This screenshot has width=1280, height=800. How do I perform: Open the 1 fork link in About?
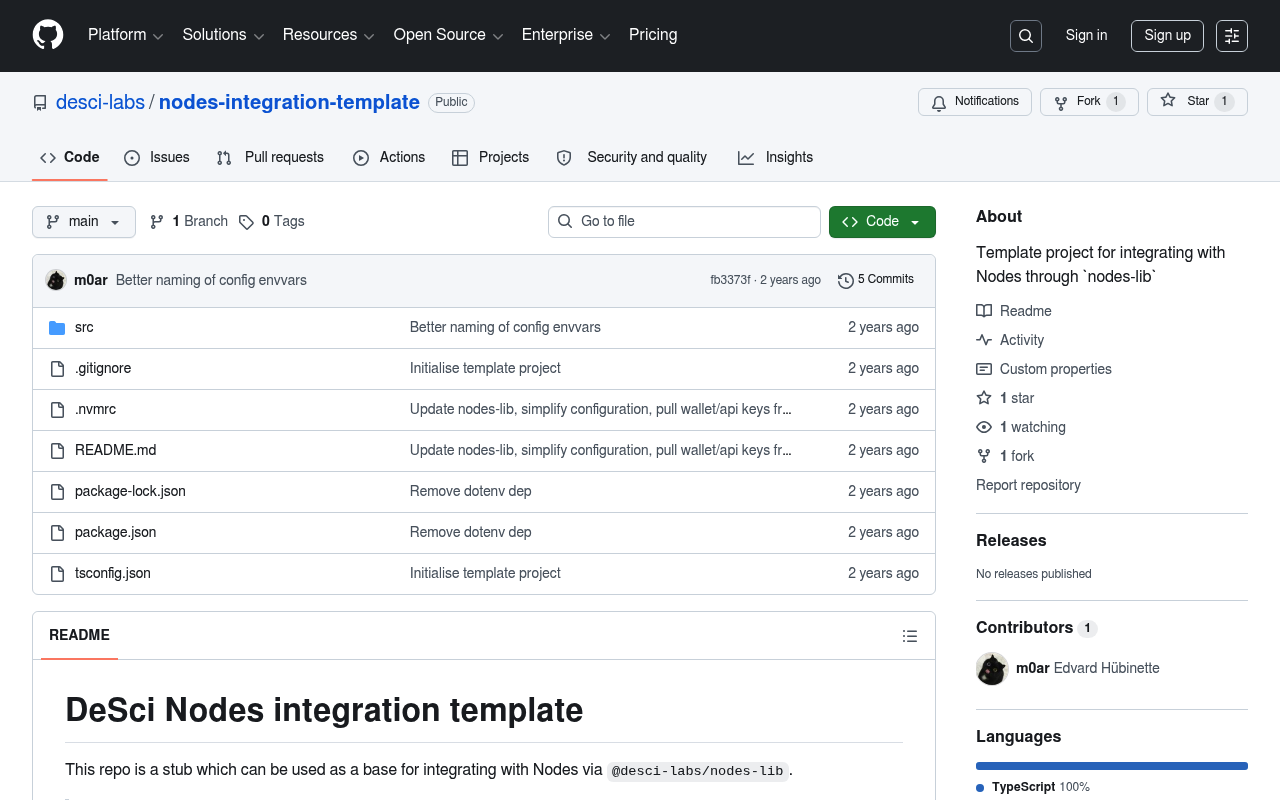[x=1005, y=456]
